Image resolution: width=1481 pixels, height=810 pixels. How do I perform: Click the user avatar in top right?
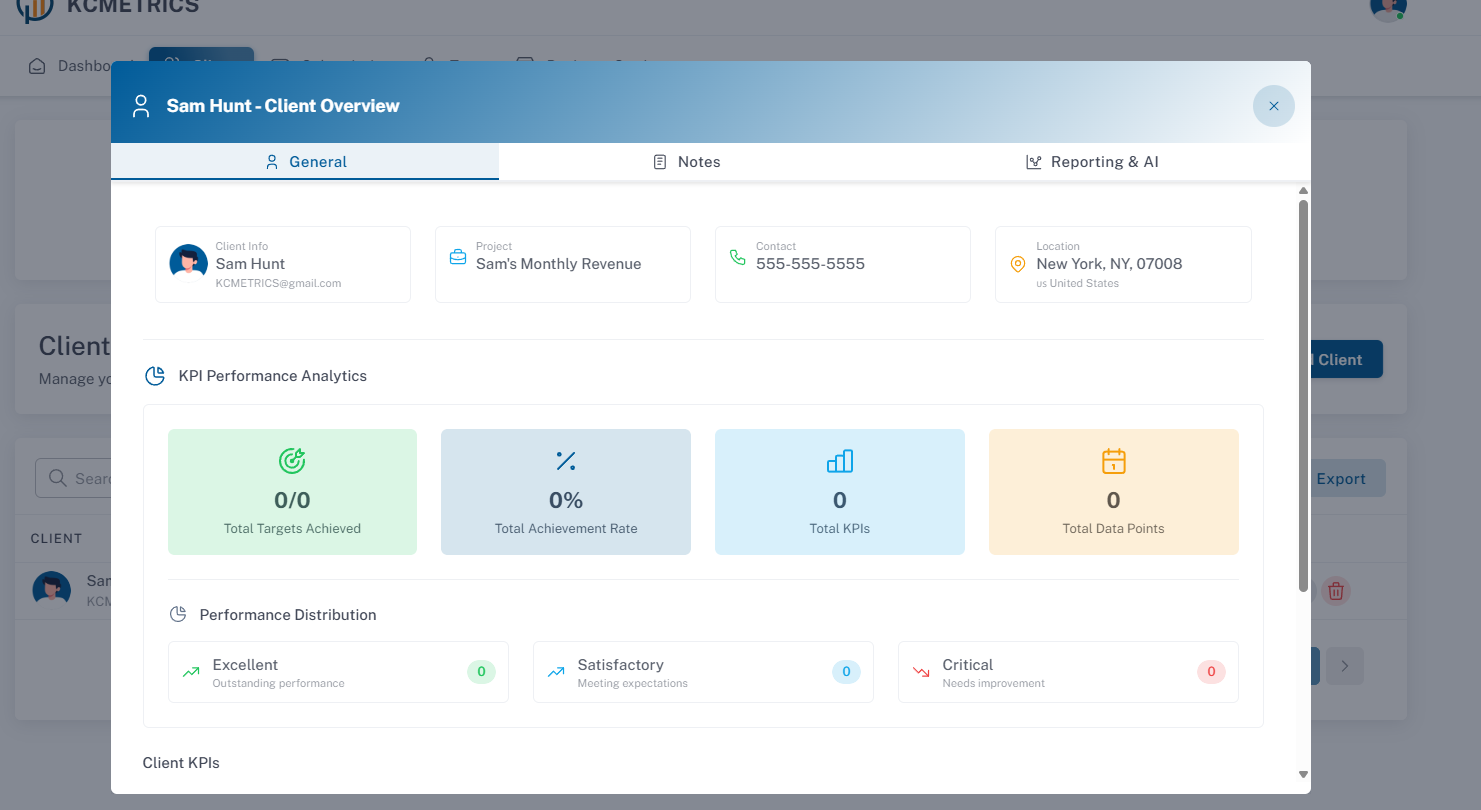[x=1388, y=6]
